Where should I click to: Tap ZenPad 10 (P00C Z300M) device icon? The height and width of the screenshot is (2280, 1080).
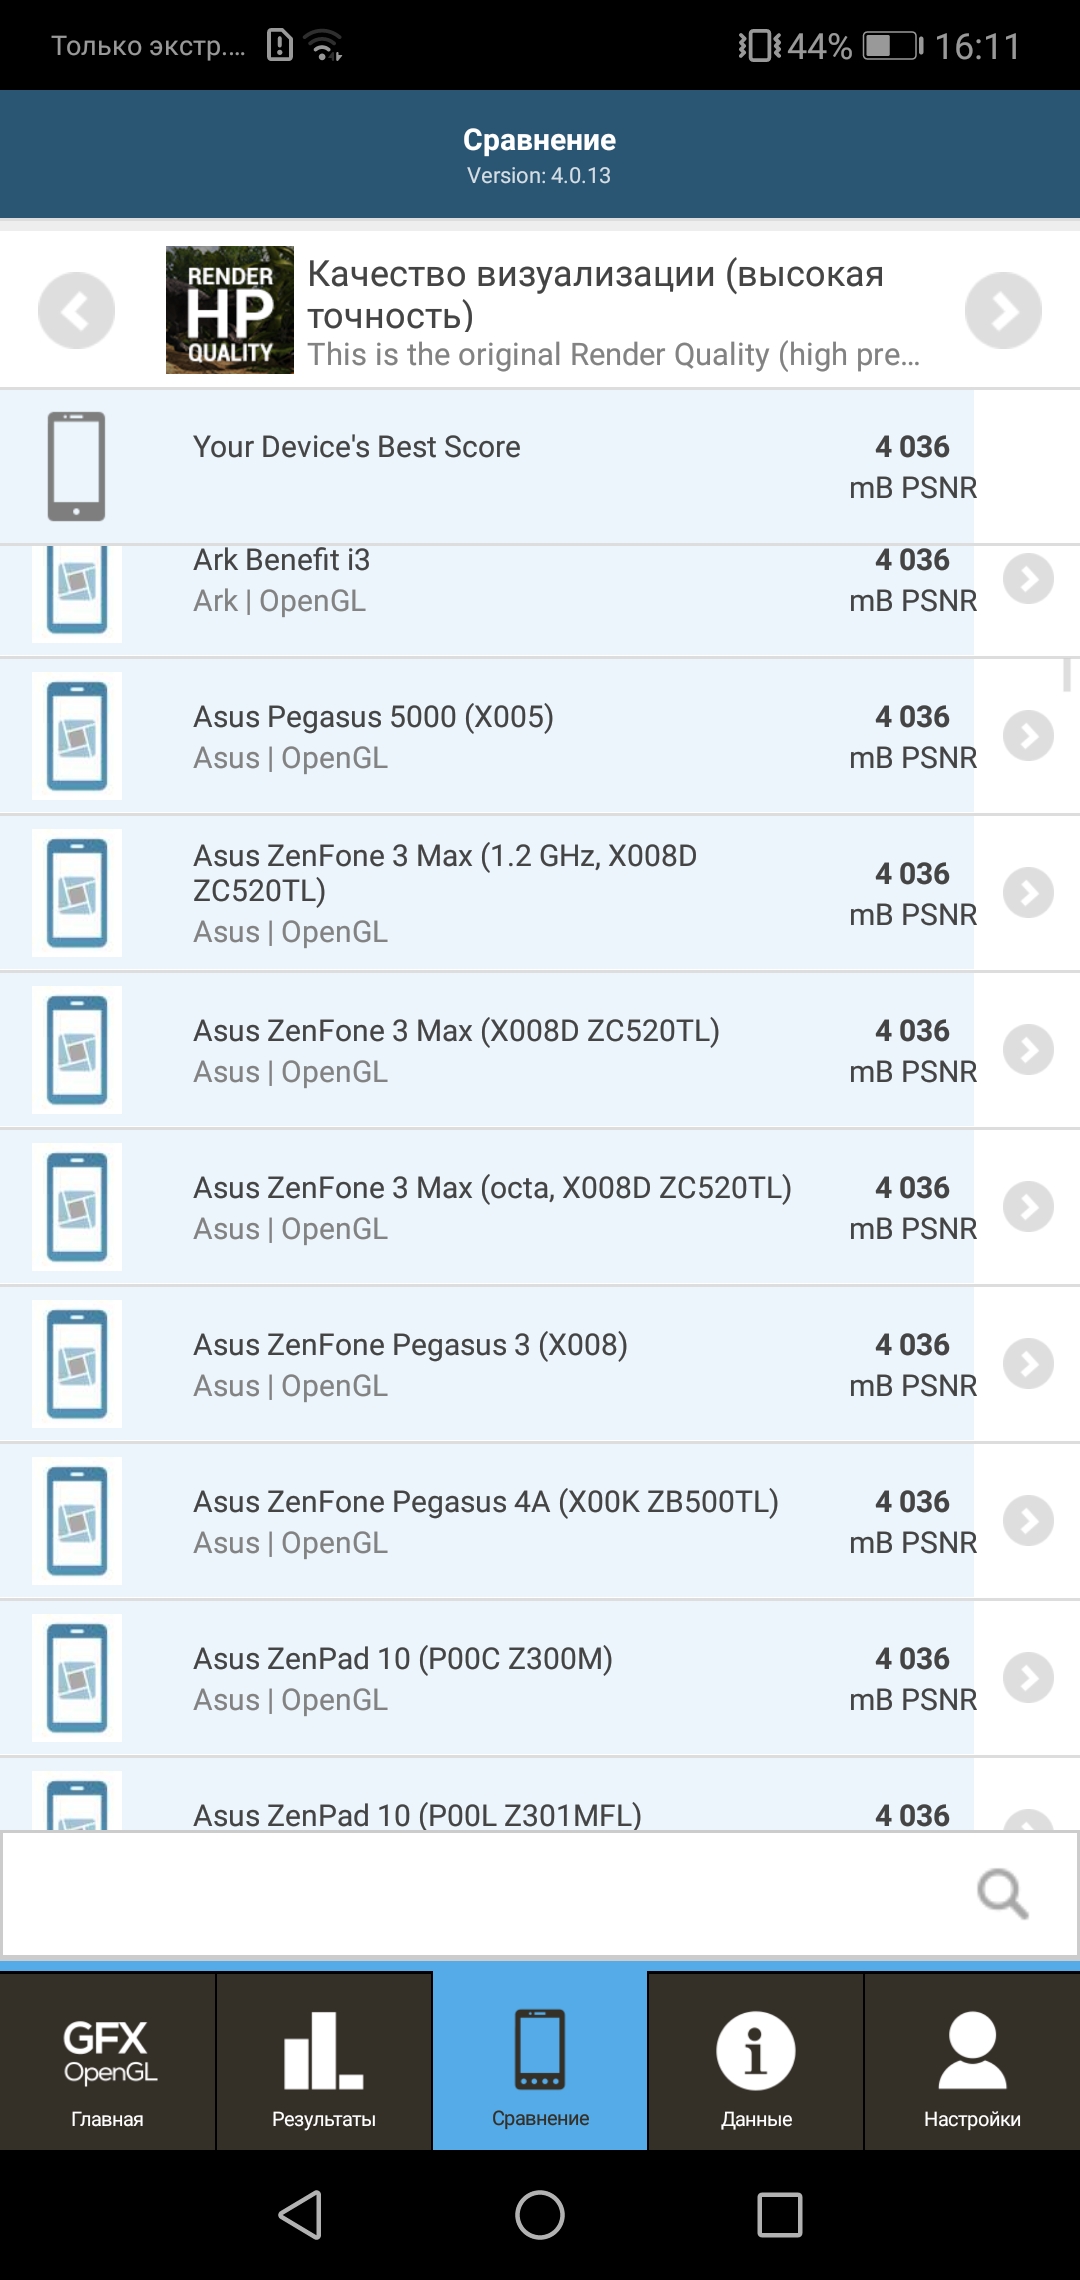(77, 1678)
